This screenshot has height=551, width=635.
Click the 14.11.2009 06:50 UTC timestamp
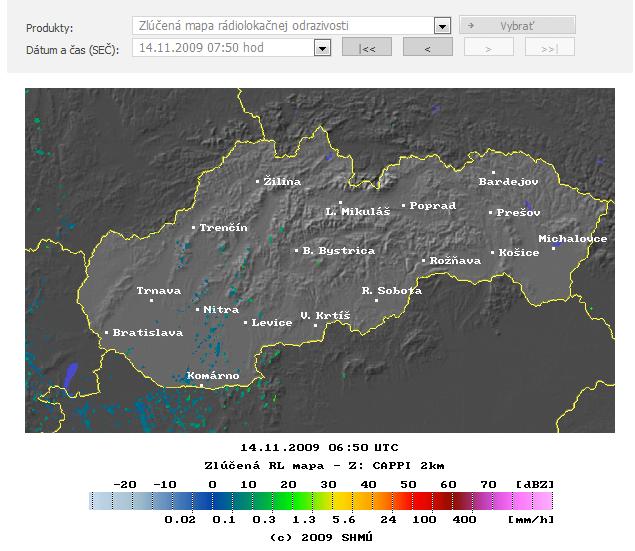pyautogui.click(x=320, y=448)
